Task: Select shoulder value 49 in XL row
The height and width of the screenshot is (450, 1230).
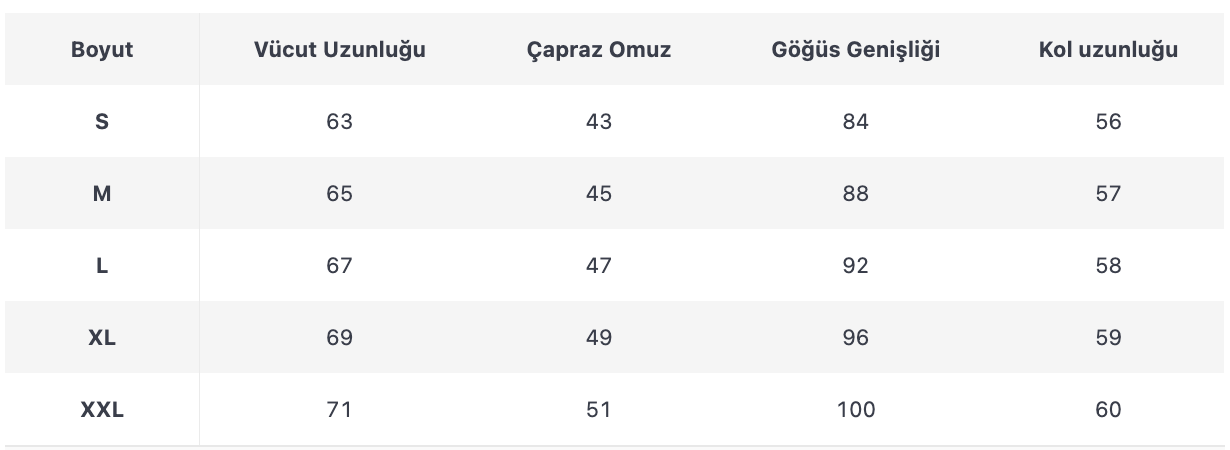Action: [598, 338]
